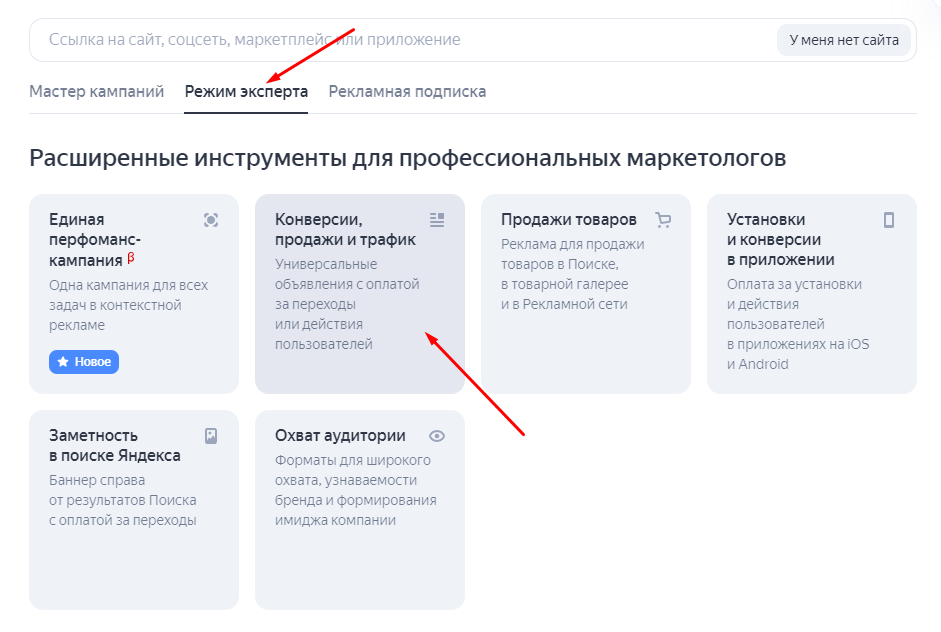Click the eye icon on Охват аудитории card
Screen dimensions: 941x632
(436, 435)
